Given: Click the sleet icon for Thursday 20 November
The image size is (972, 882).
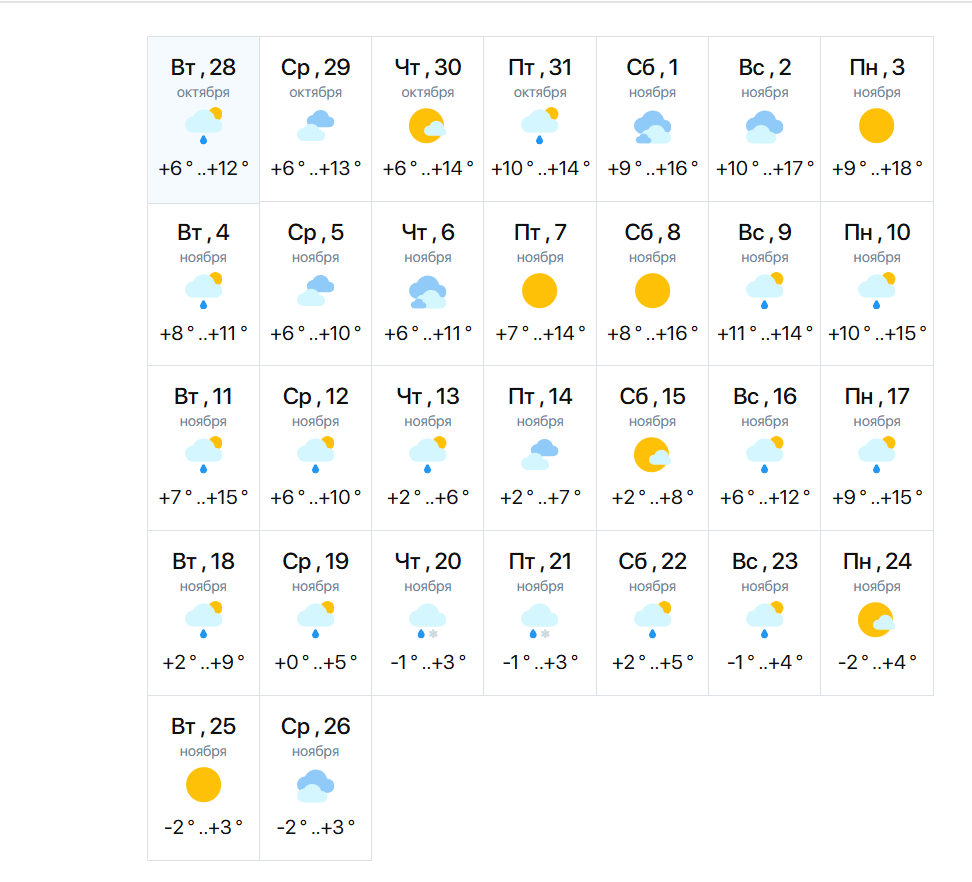Looking at the screenshot, I should coord(428,620).
